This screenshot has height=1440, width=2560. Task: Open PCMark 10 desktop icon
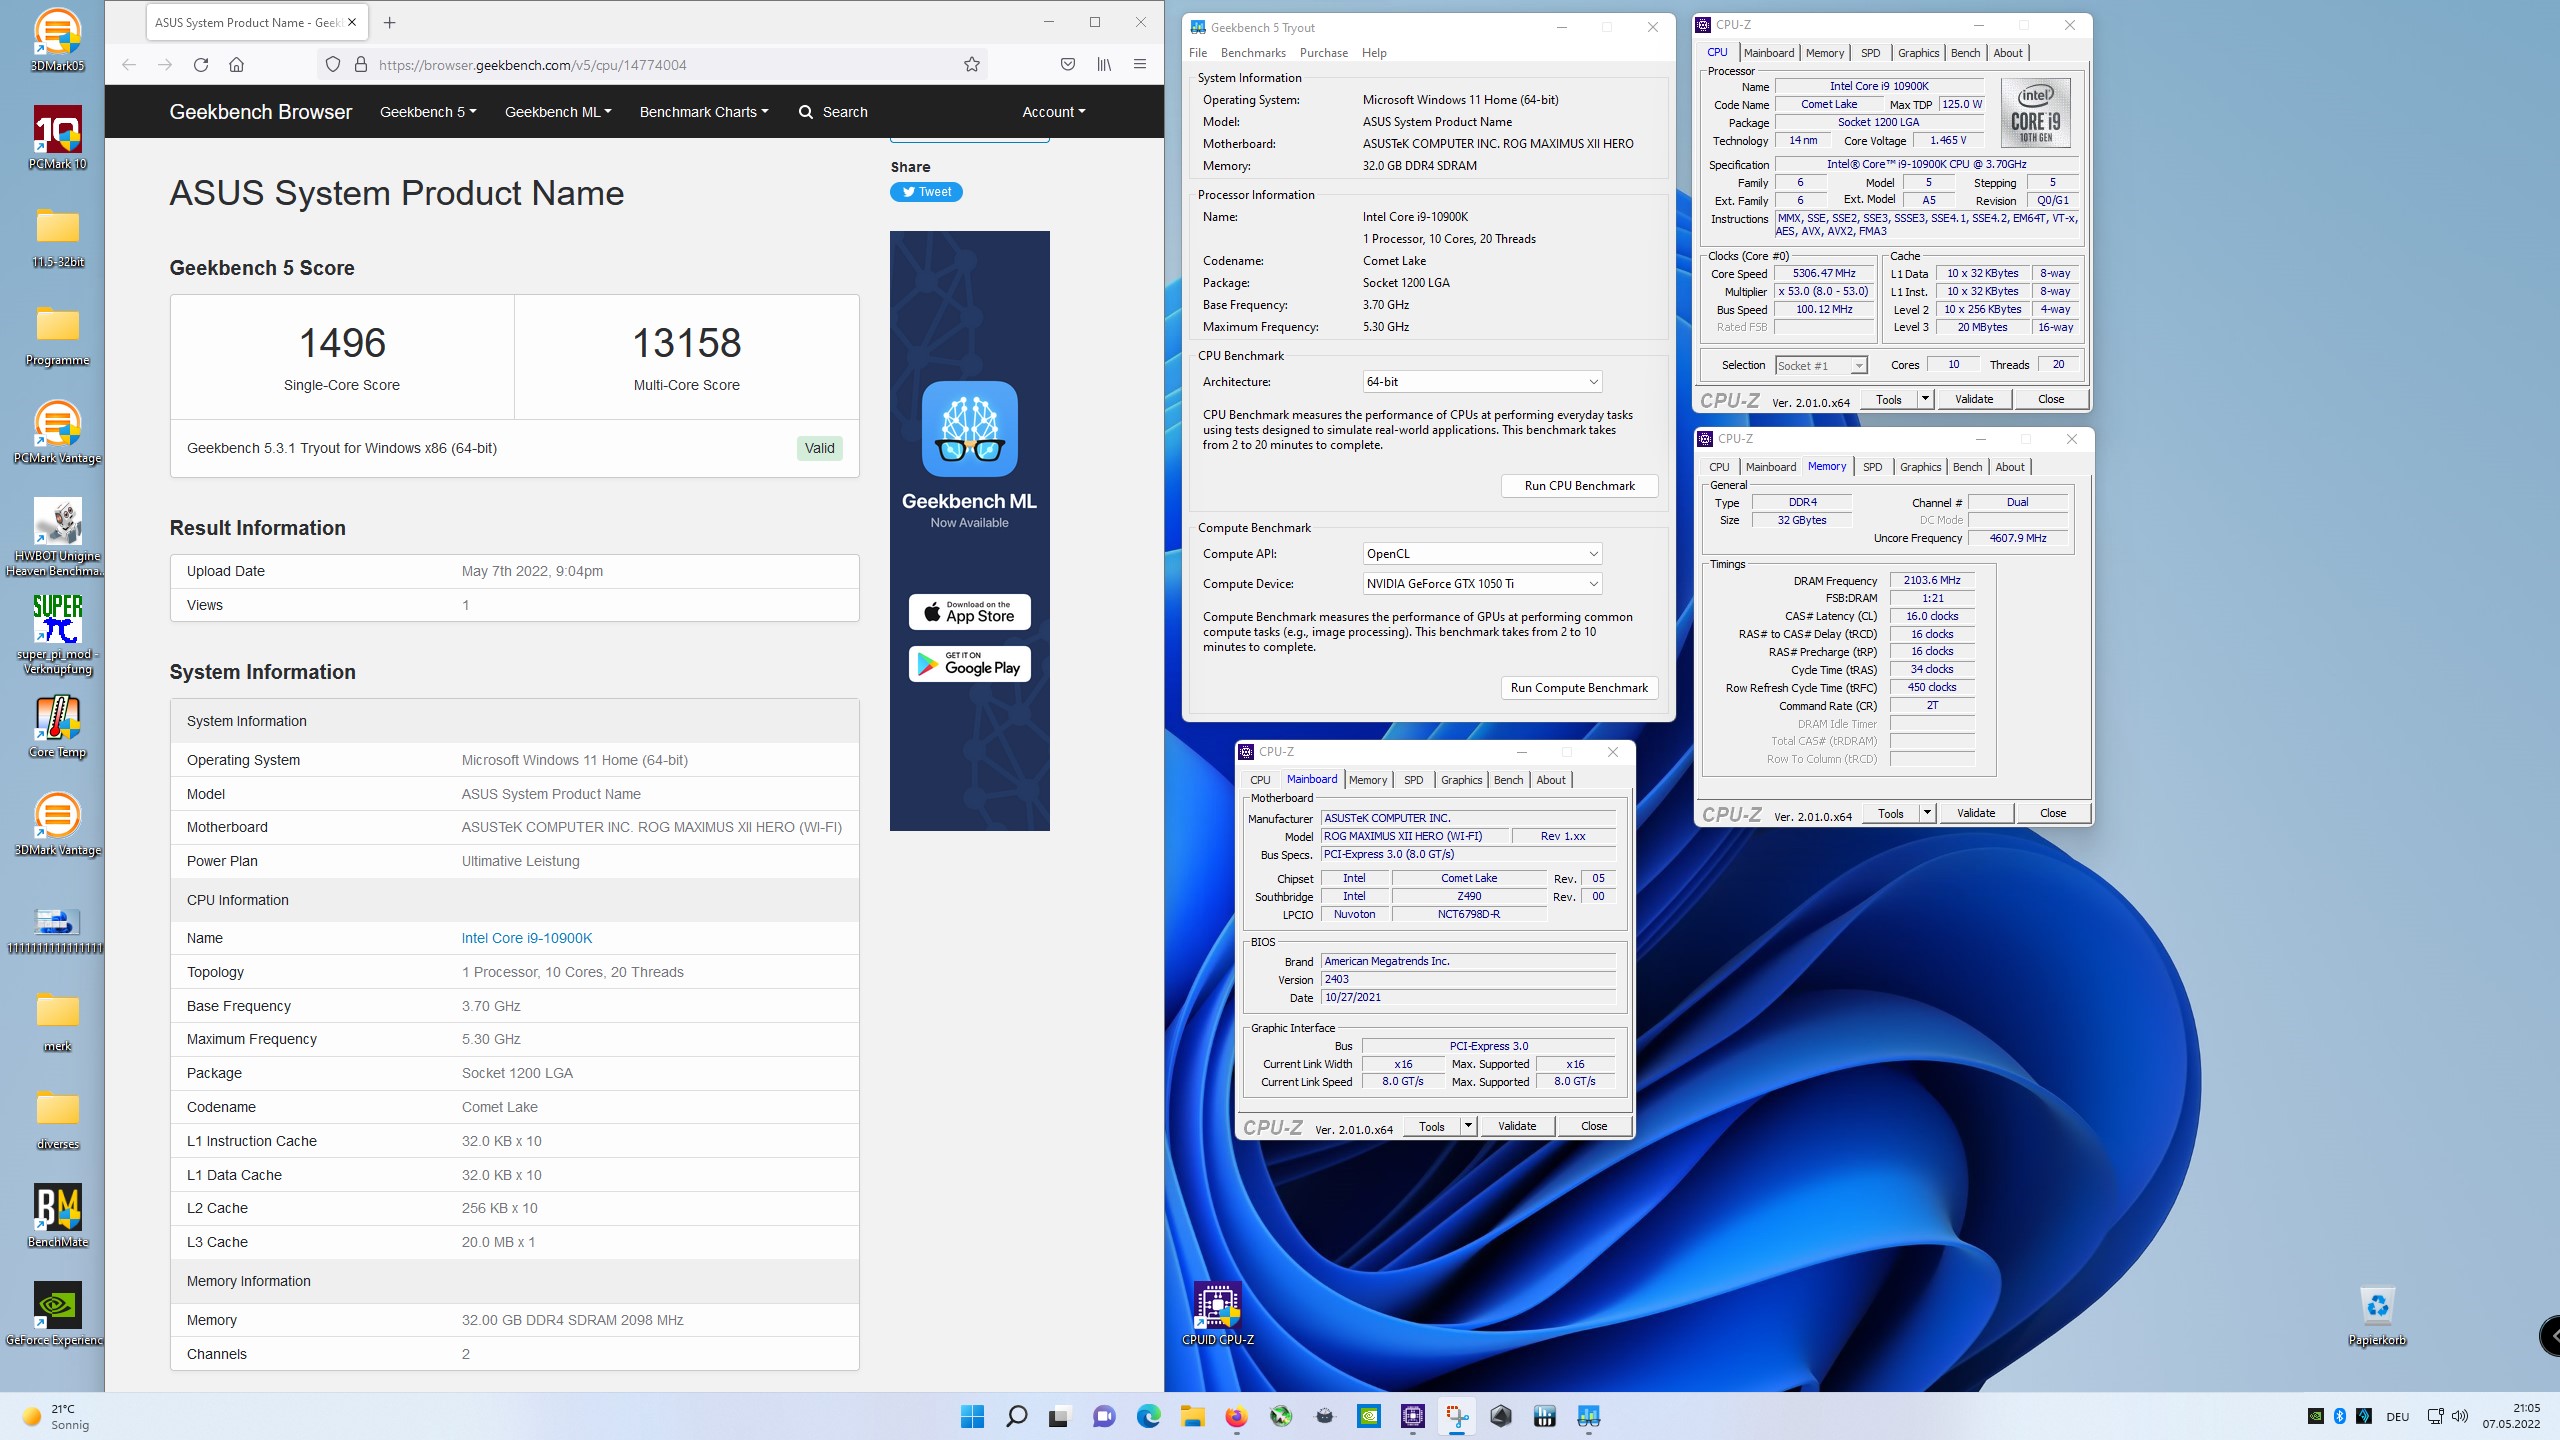pos(57,138)
